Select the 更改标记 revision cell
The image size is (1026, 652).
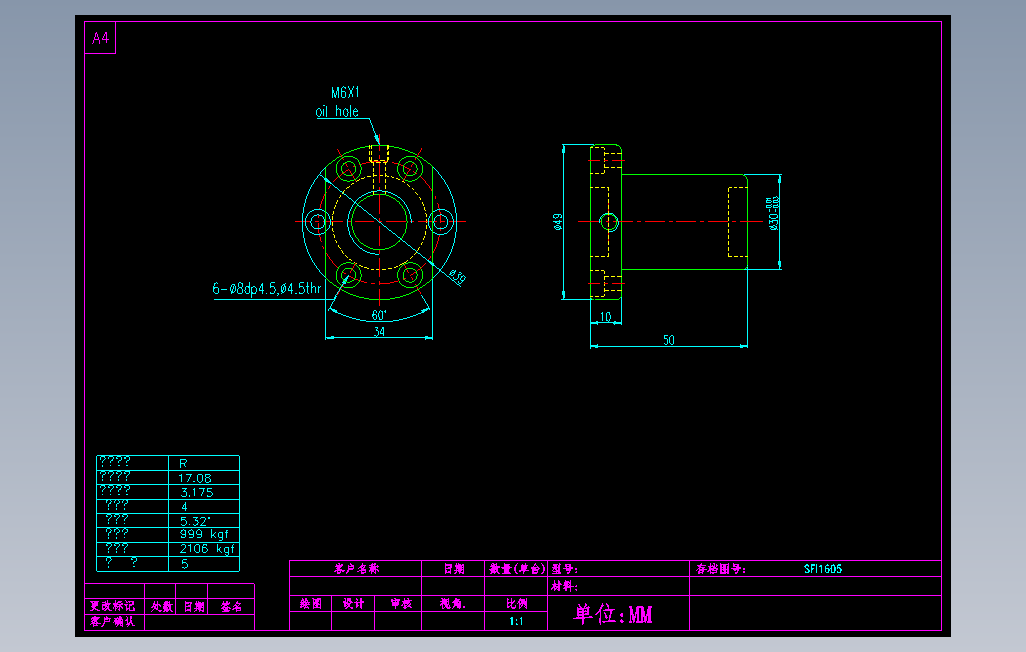[x=113, y=606]
